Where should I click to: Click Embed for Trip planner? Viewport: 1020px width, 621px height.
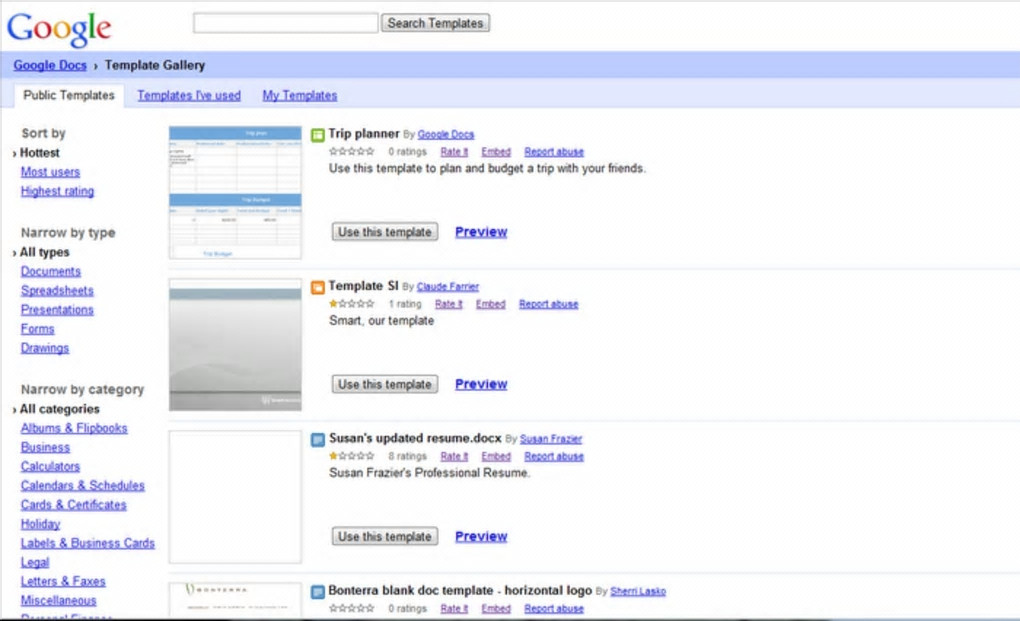(x=496, y=152)
